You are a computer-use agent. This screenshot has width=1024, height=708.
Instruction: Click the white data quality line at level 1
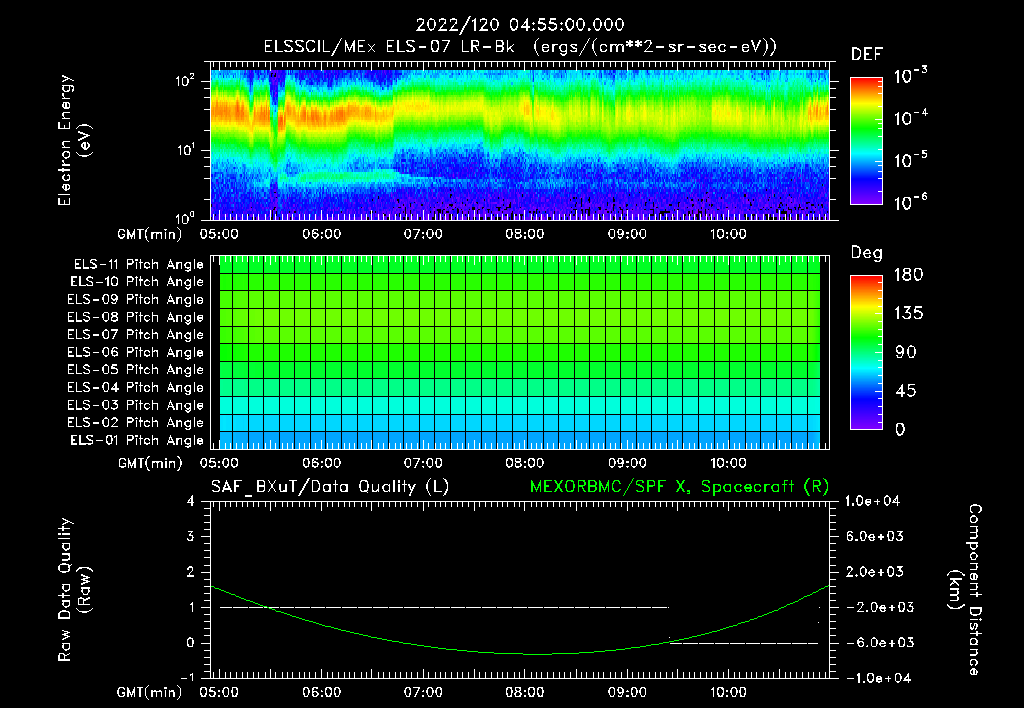pyautogui.click(x=444, y=607)
